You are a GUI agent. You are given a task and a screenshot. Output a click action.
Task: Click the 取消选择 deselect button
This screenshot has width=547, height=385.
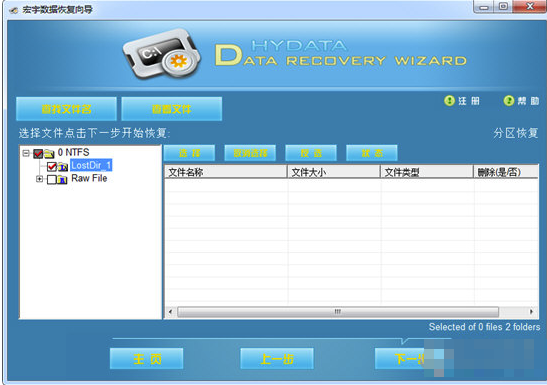[x=250, y=153]
